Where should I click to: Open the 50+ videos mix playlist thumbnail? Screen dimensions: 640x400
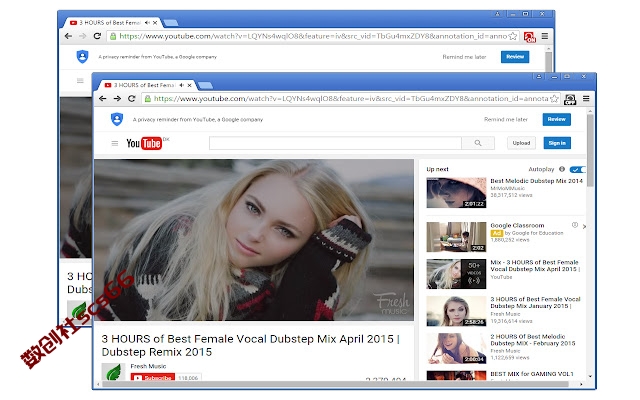click(456, 274)
